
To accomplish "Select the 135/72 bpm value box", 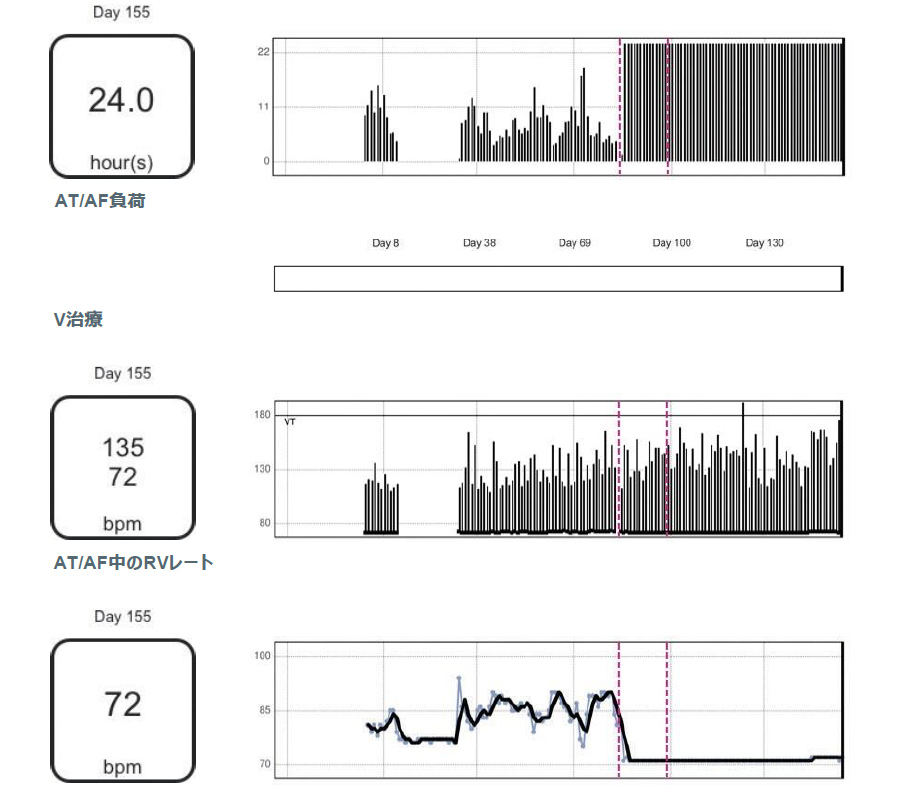I will [121, 467].
